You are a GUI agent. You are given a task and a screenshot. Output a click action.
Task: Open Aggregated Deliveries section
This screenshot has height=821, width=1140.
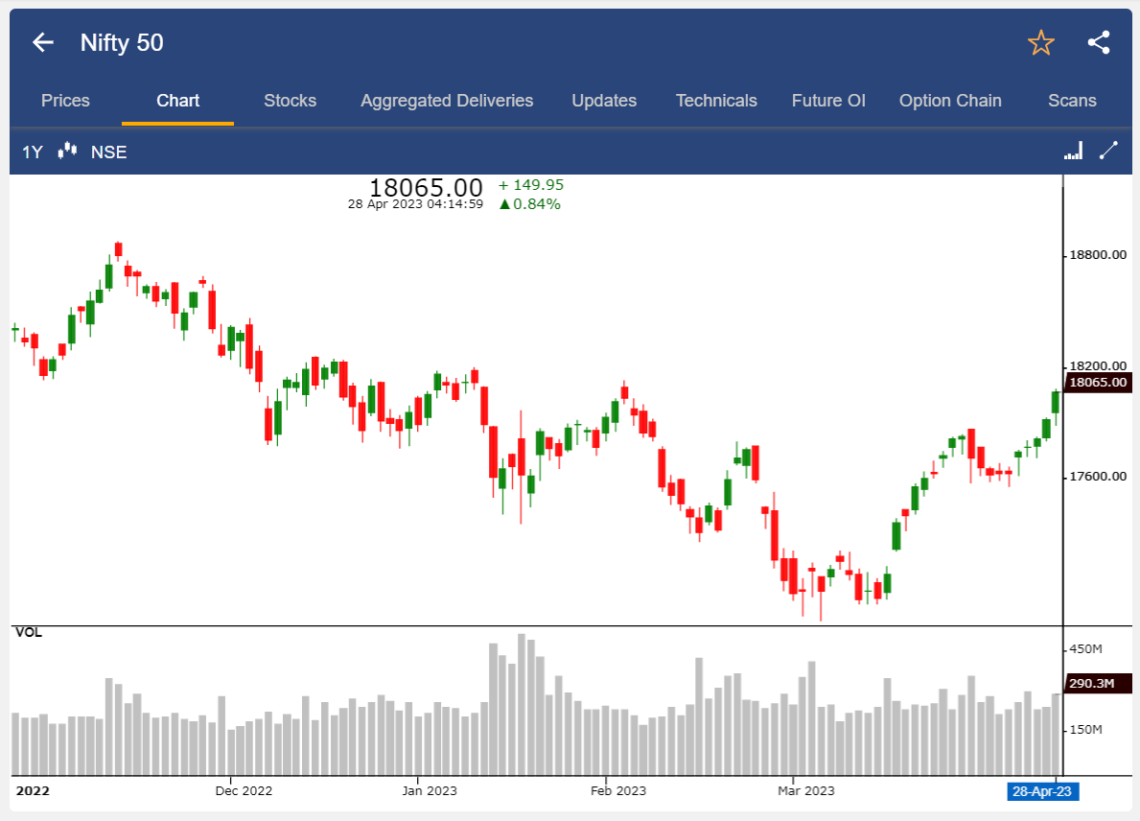point(446,100)
